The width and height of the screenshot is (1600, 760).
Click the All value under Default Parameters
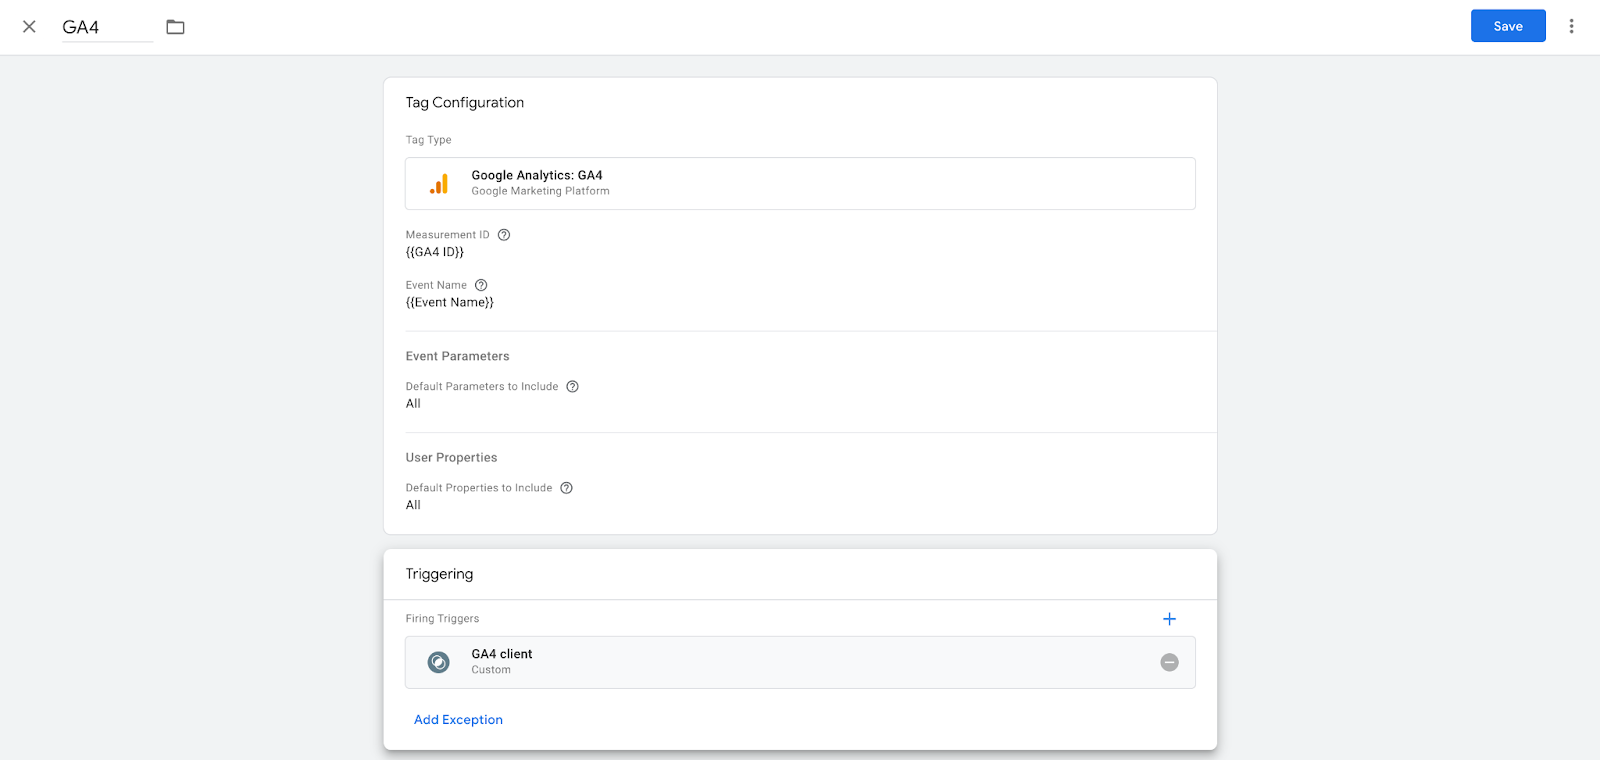point(413,404)
